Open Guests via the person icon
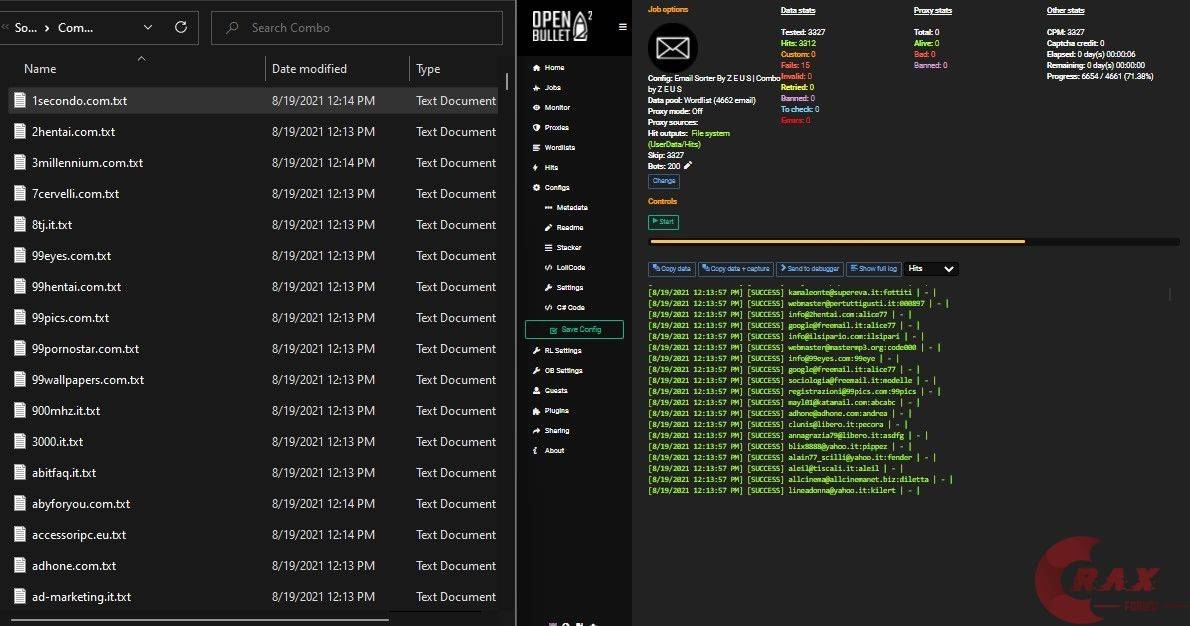The height and width of the screenshot is (626, 1190). [x=537, y=391]
